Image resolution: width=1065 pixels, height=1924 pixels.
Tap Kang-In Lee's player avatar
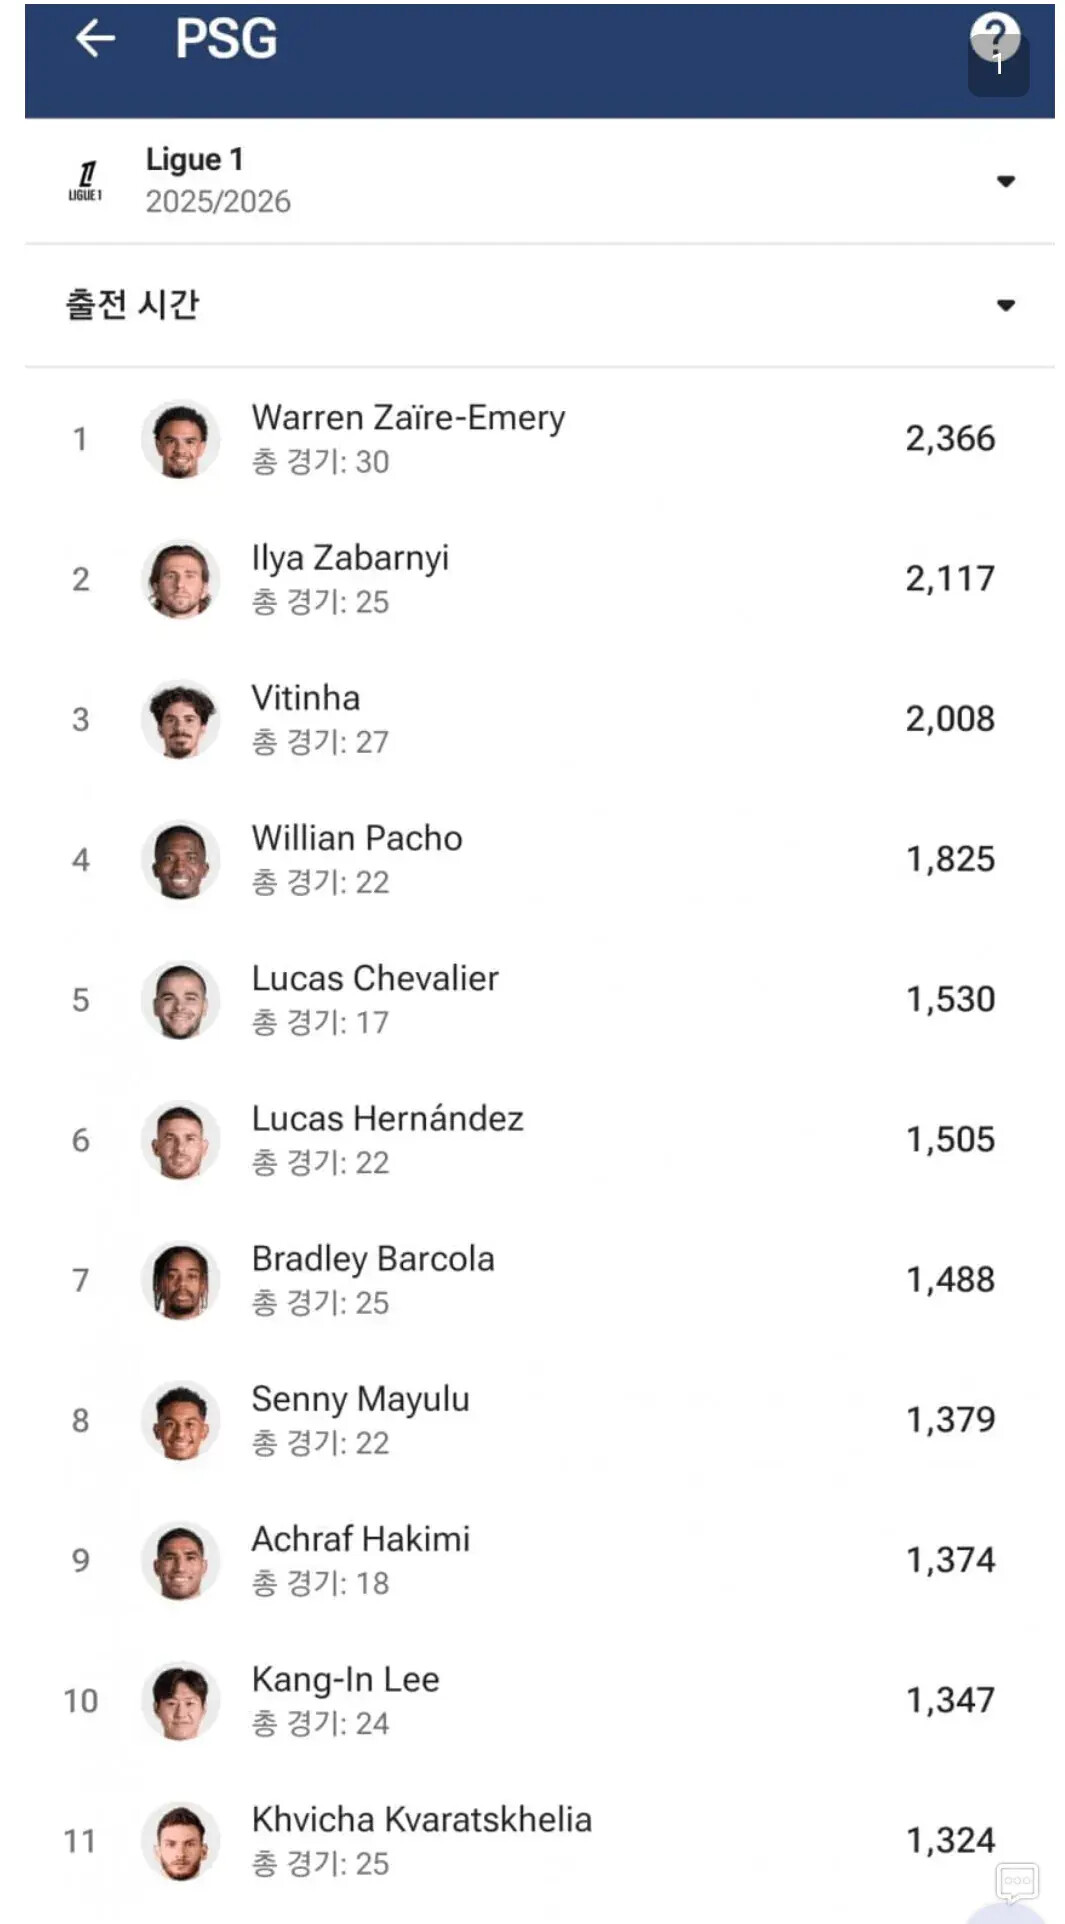click(x=180, y=1700)
